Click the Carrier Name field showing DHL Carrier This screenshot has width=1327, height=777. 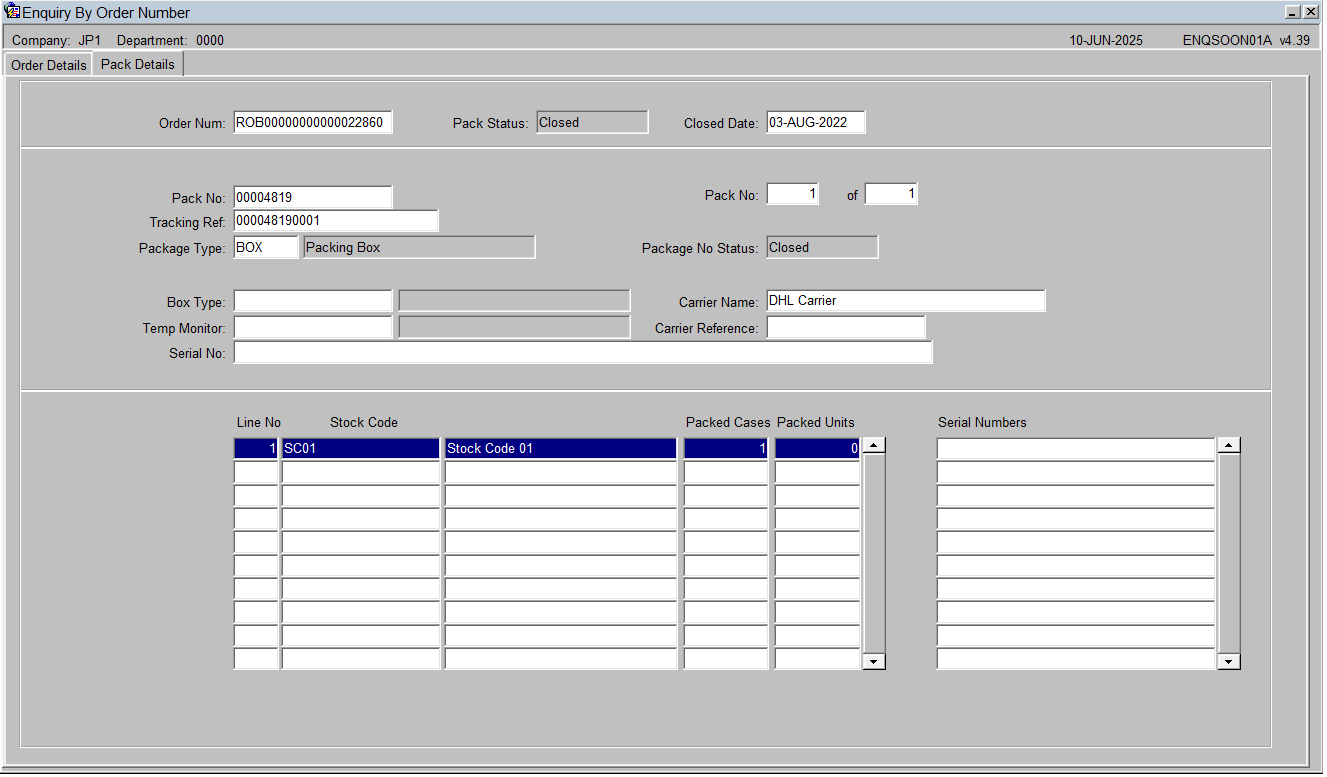pos(906,301)
